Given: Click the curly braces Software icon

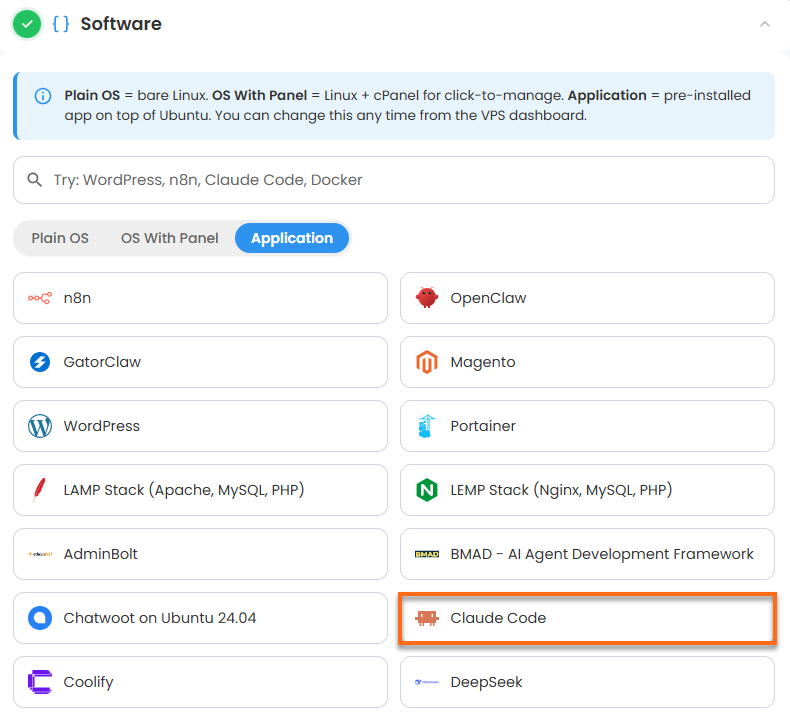Looking at the screenshot, I should (x=61, y=24).
